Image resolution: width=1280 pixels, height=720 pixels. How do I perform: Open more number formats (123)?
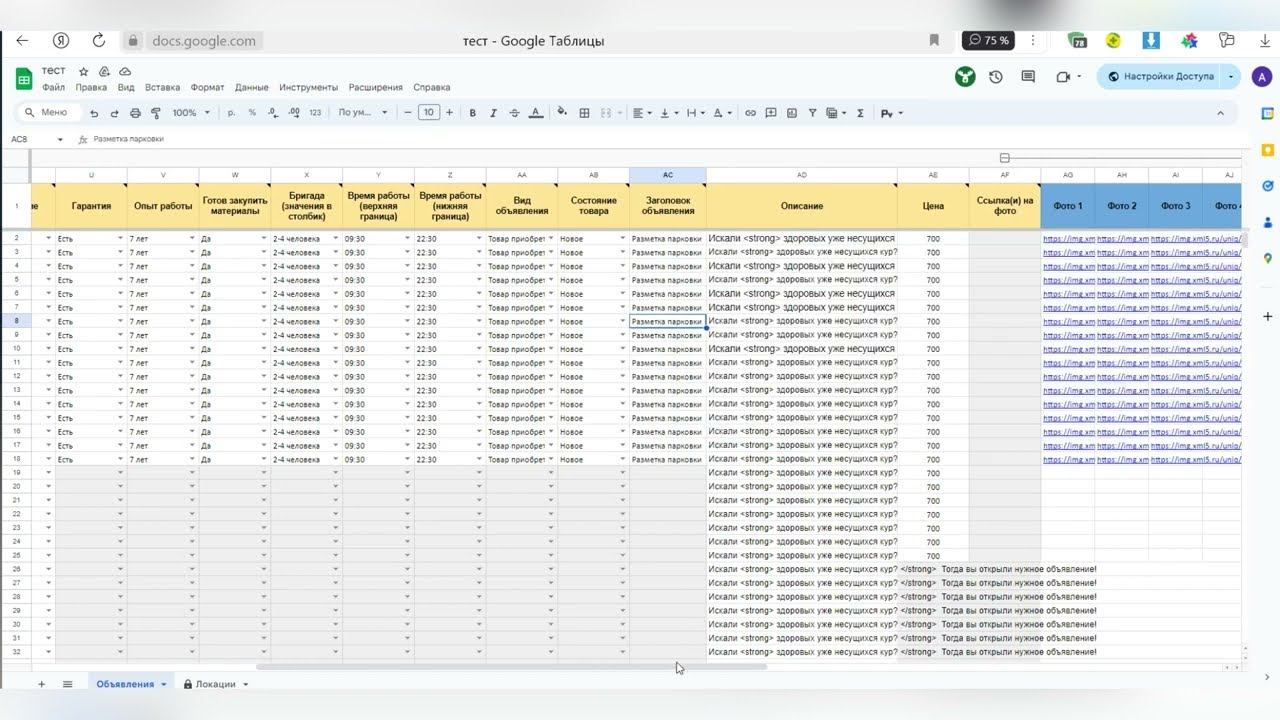click(x=315, y=113)
